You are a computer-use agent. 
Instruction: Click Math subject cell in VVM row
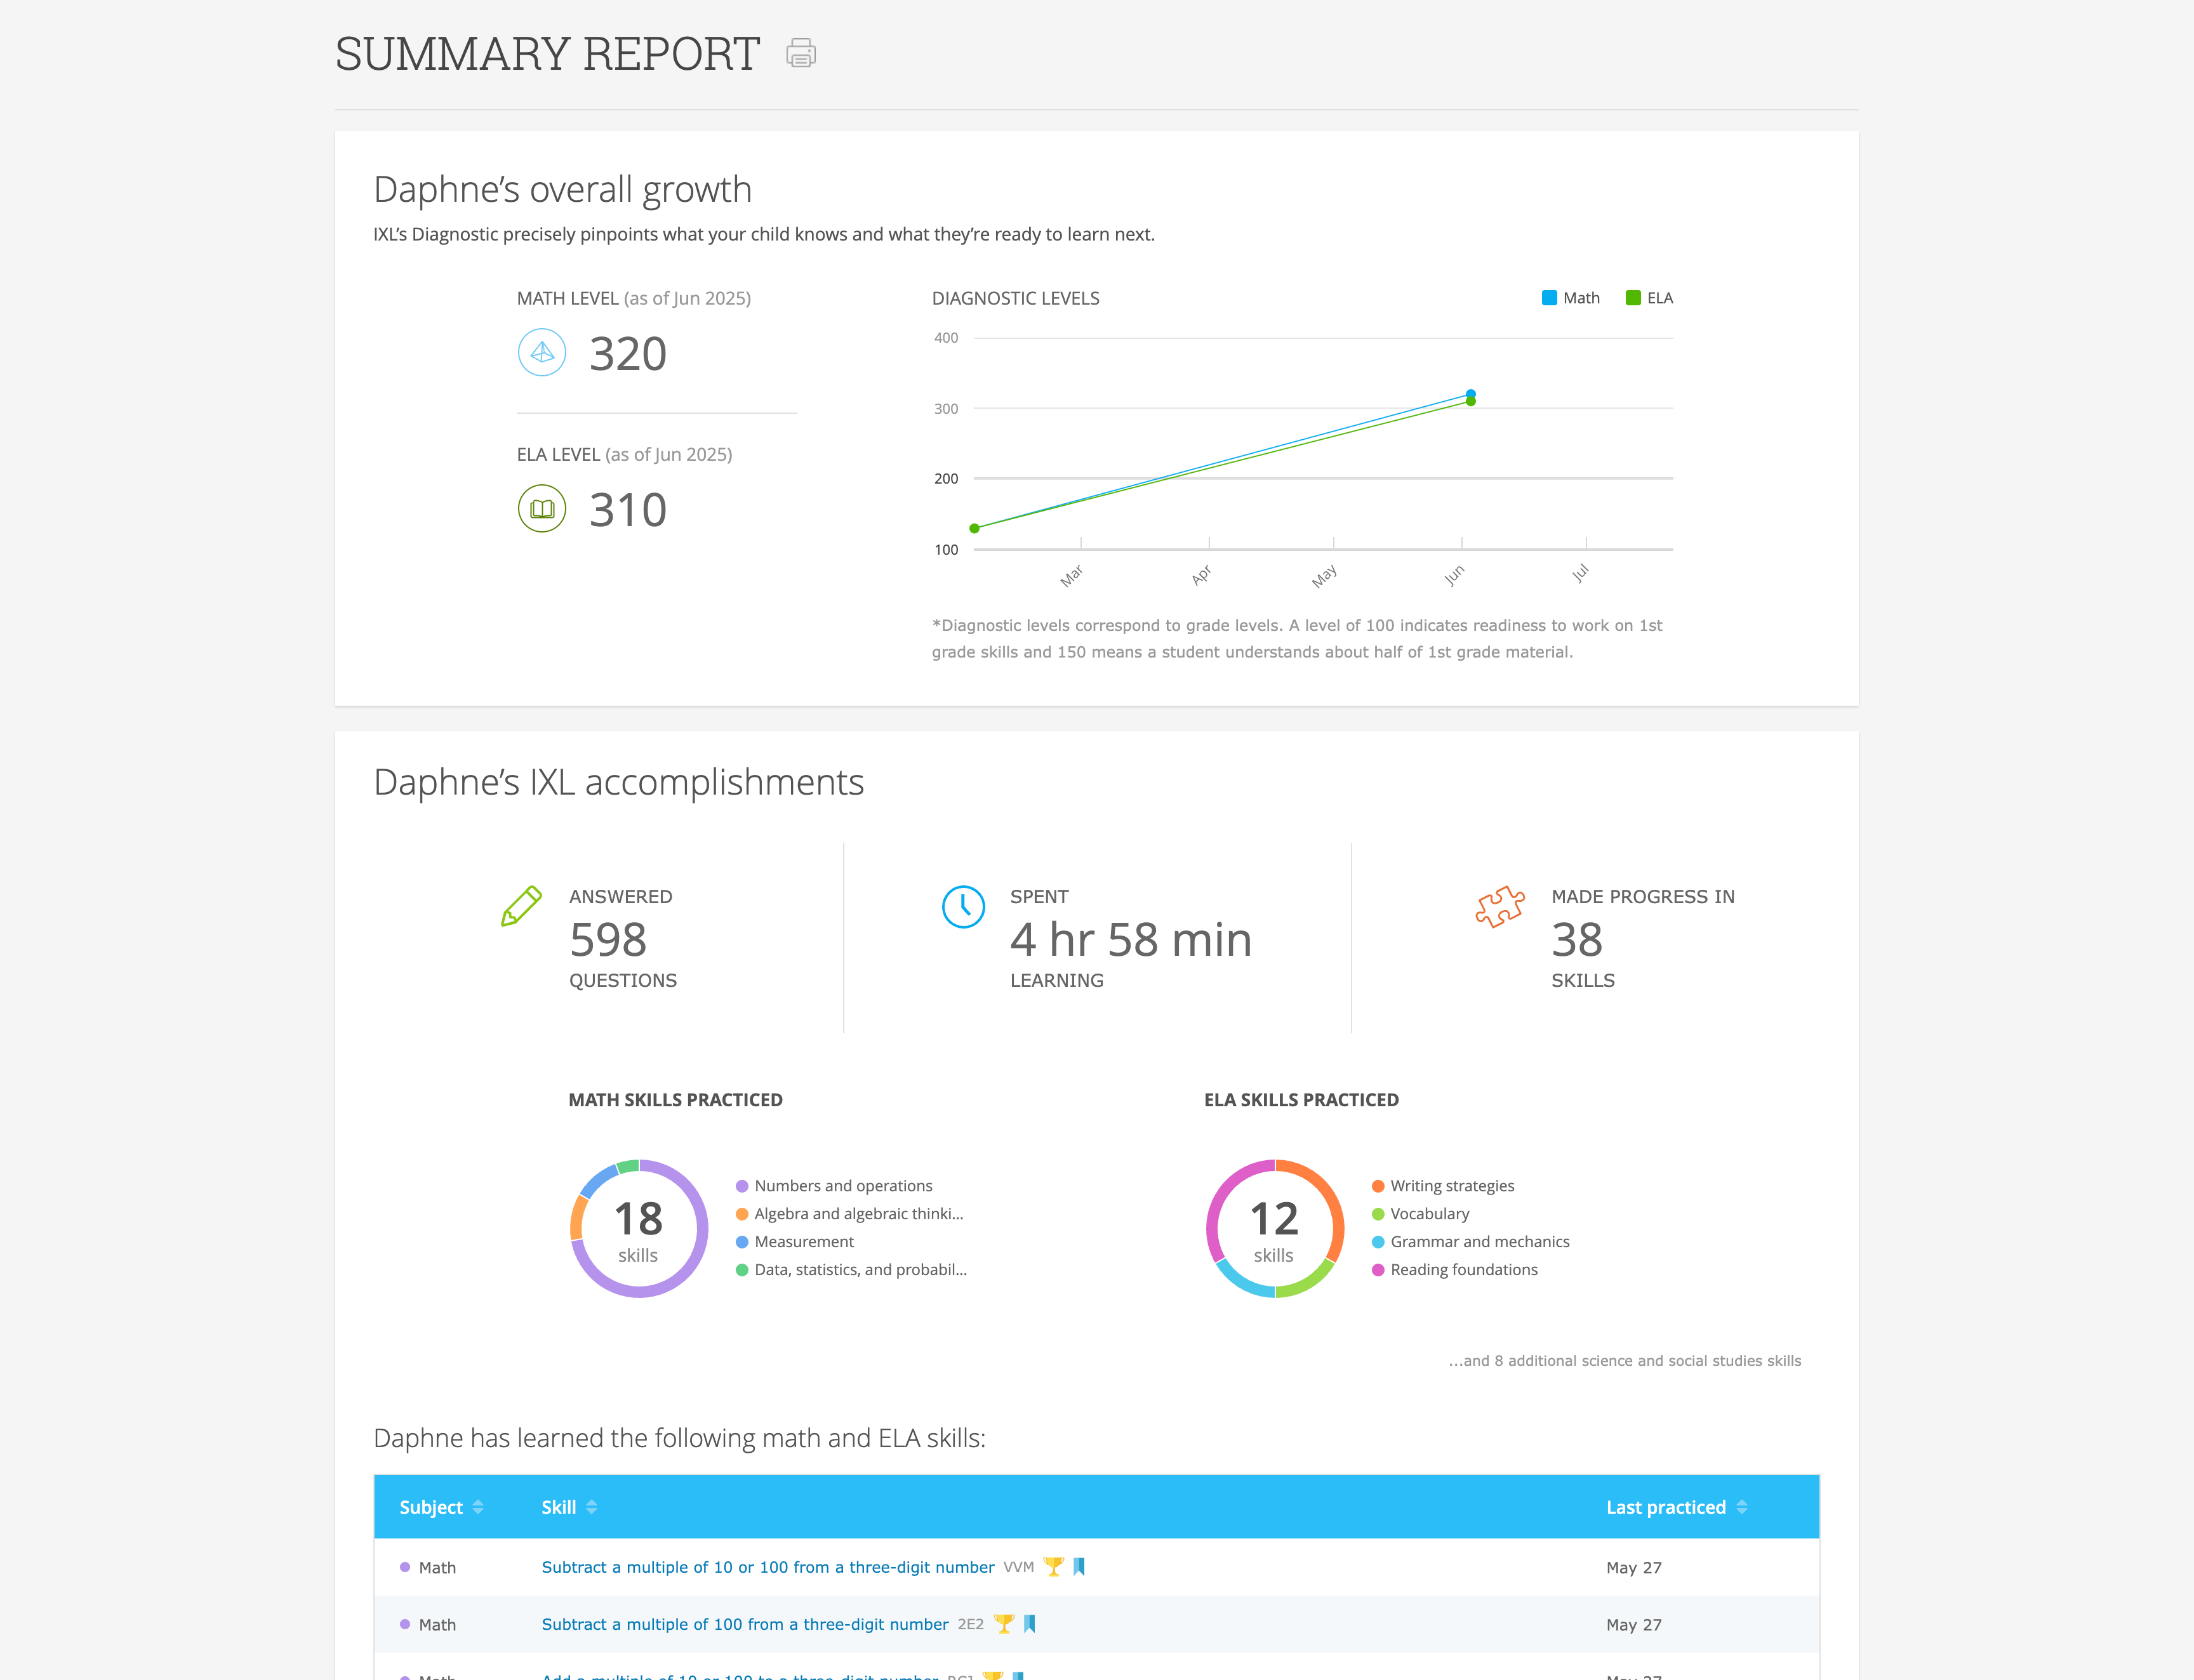click(x=428, y=1568)
